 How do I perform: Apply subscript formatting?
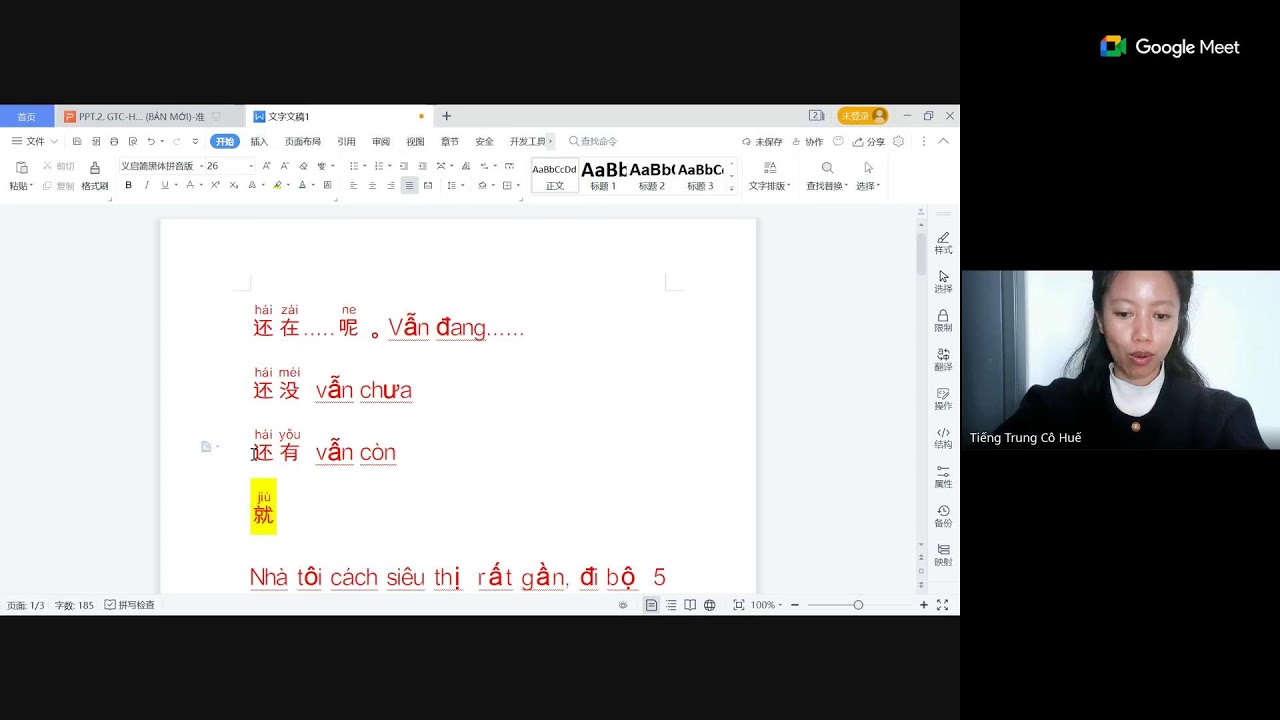(x=233, y=185)
